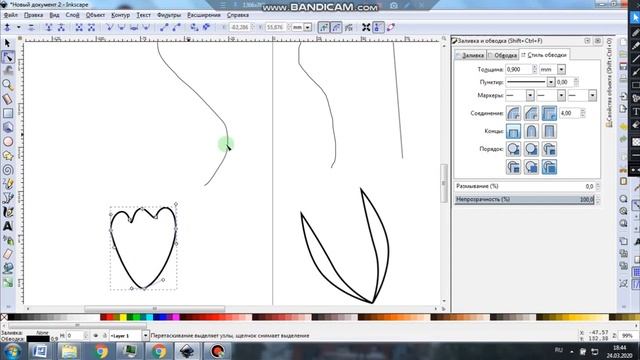Click Make nodes smooth icon
The width and height of the screenshot is (640, 360).
tap(122, 27)
